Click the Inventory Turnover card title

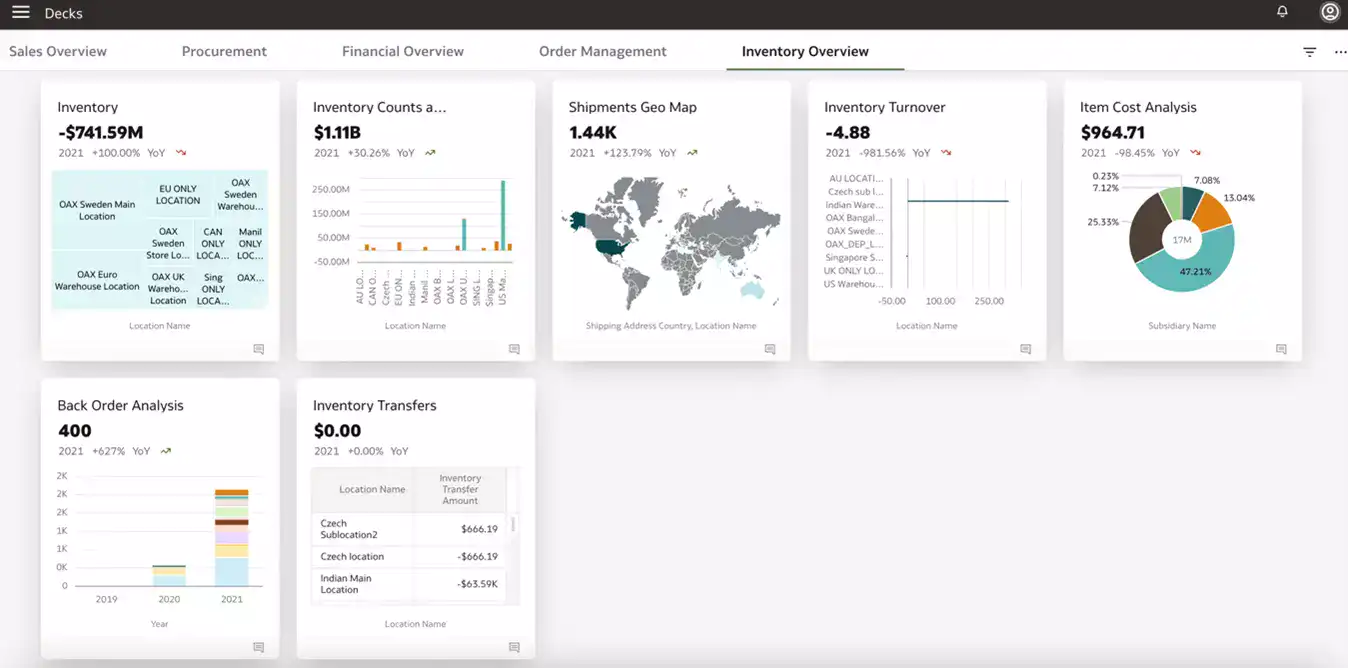coord(882,107)
